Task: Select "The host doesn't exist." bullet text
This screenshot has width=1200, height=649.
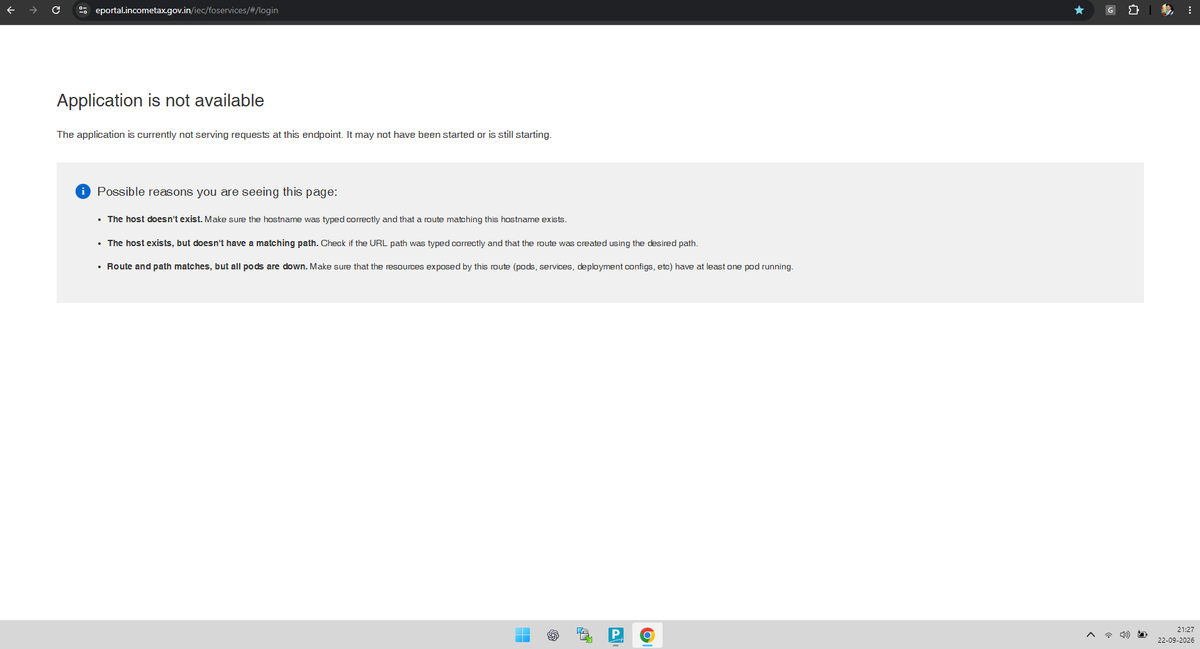Action: (155, 218)
